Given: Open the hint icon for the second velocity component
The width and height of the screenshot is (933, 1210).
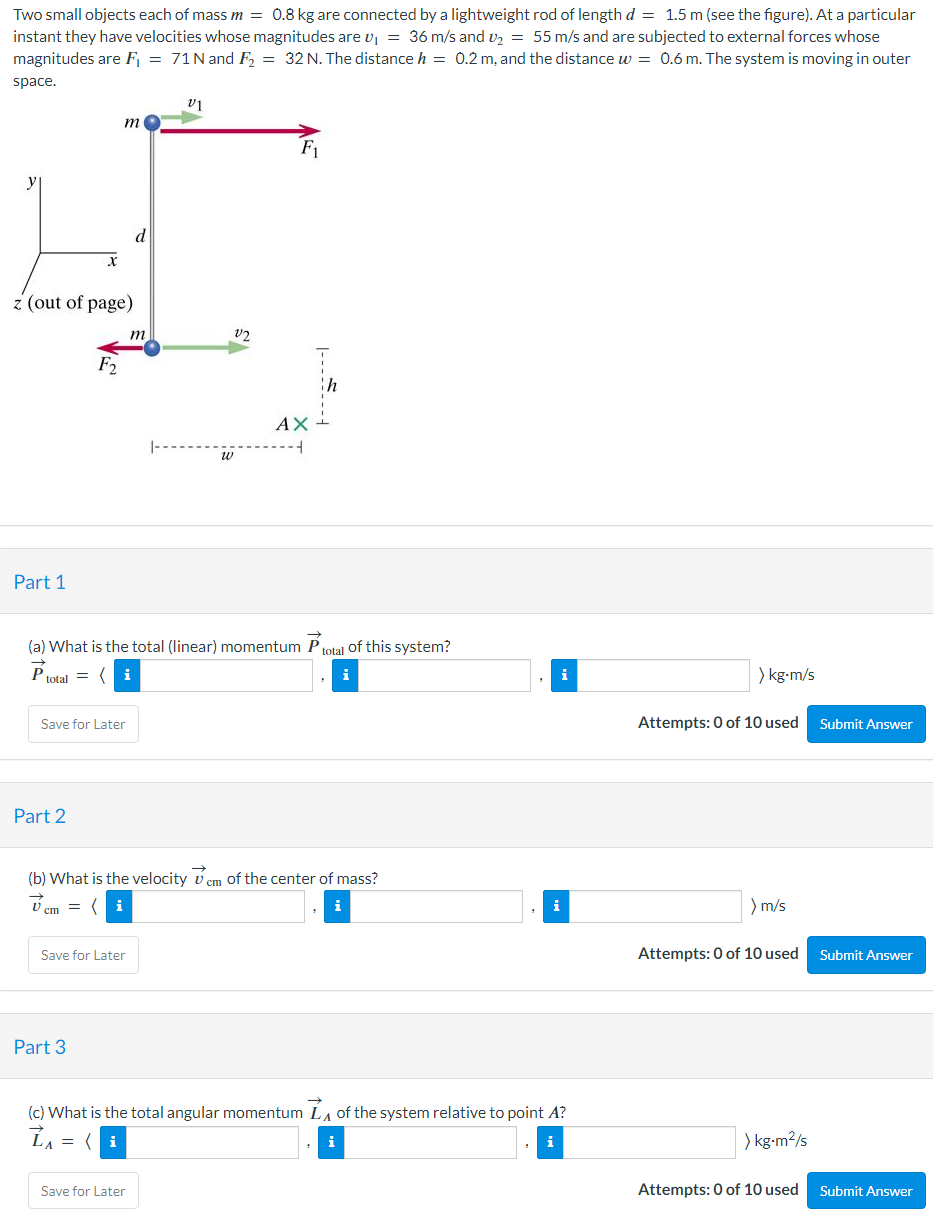Looking at the screenshot, I should (337, 906).
